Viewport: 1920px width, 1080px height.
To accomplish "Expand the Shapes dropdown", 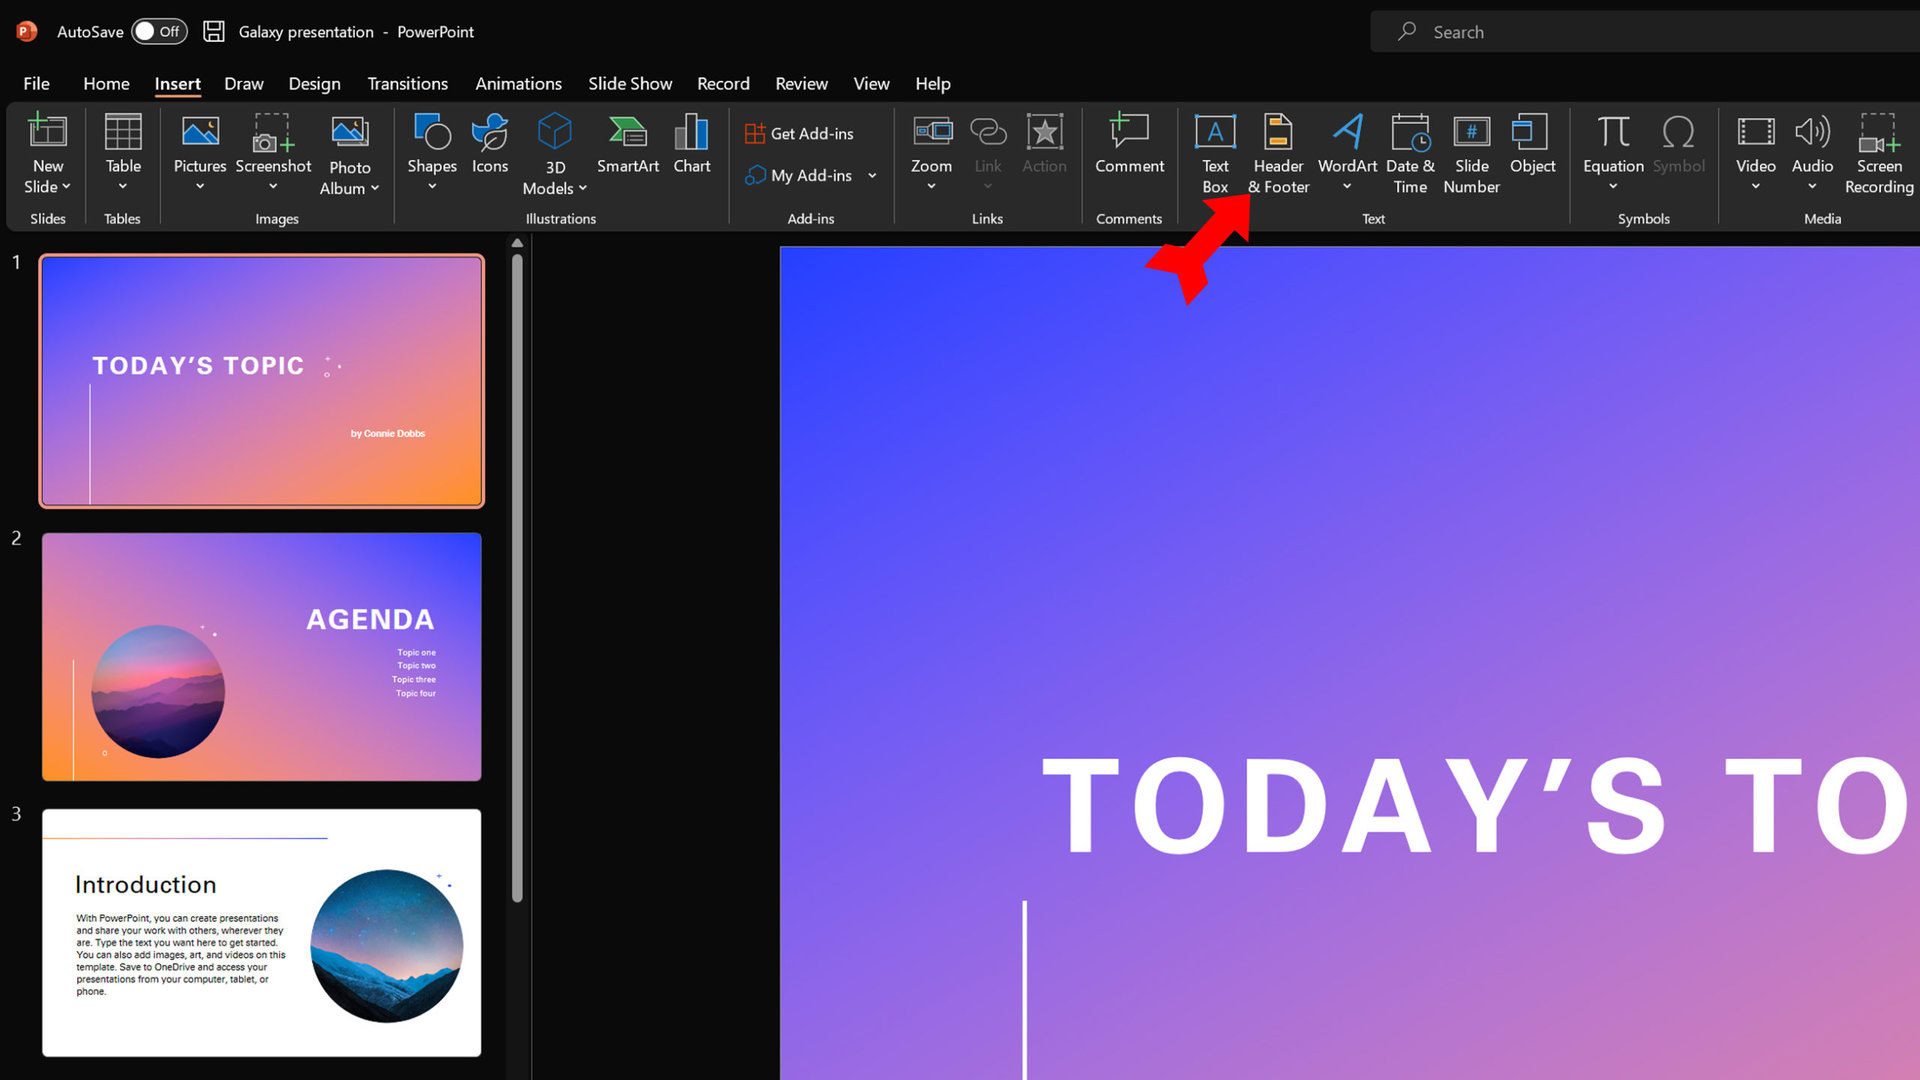I will click(x=432, y=186).
